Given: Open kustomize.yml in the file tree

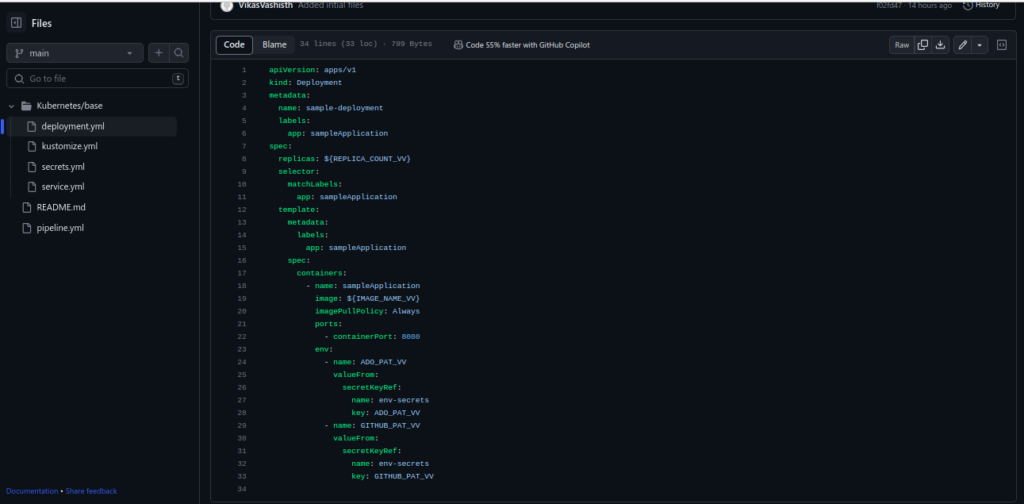Looking at the screenshot, I should (69, 146).
